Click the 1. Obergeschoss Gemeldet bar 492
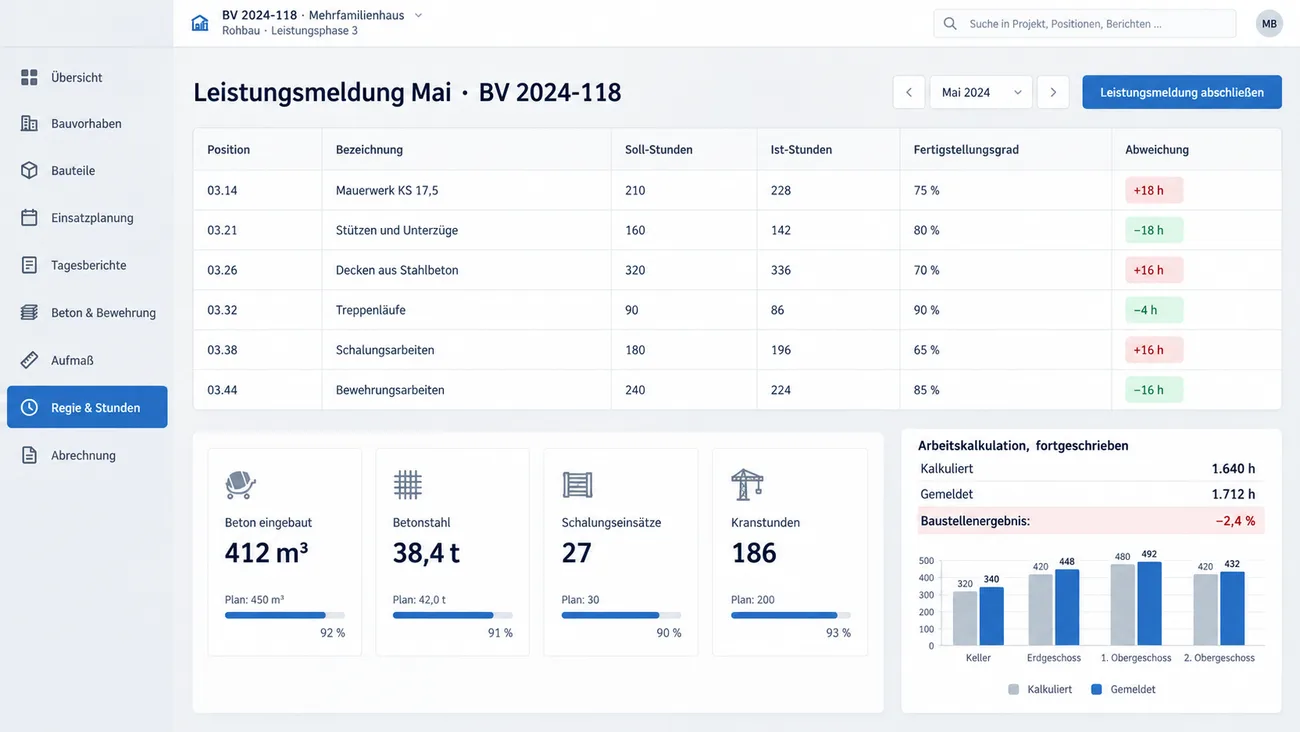 point(1149,604)
